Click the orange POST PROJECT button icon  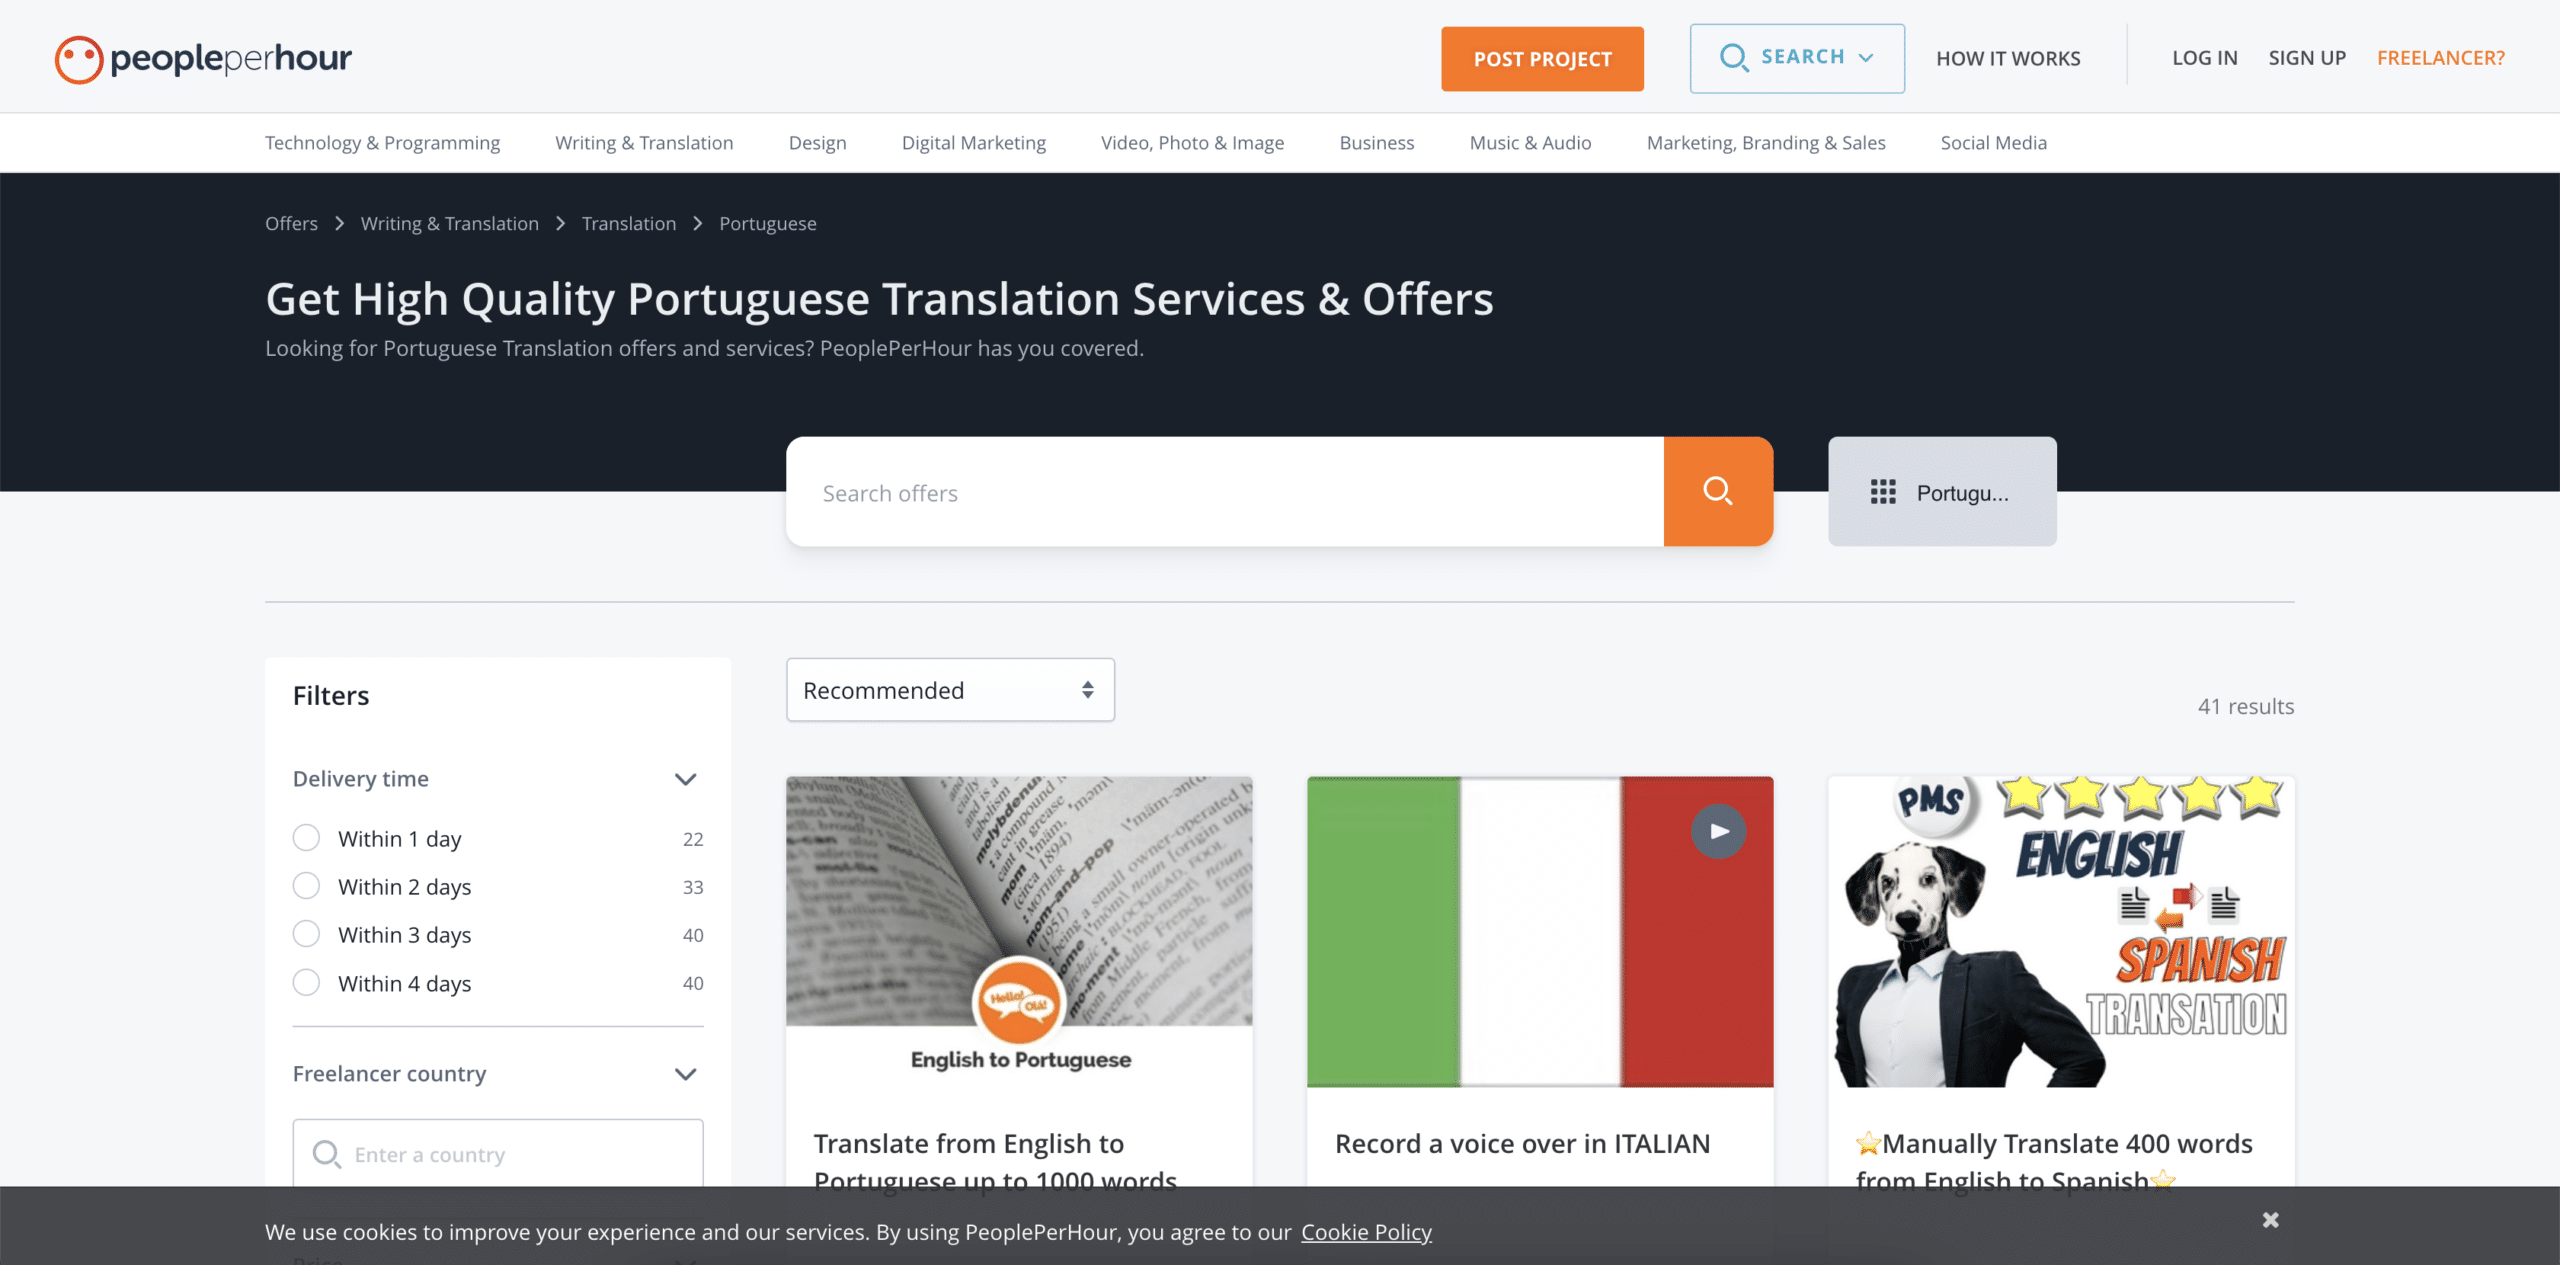(1543, 57)
